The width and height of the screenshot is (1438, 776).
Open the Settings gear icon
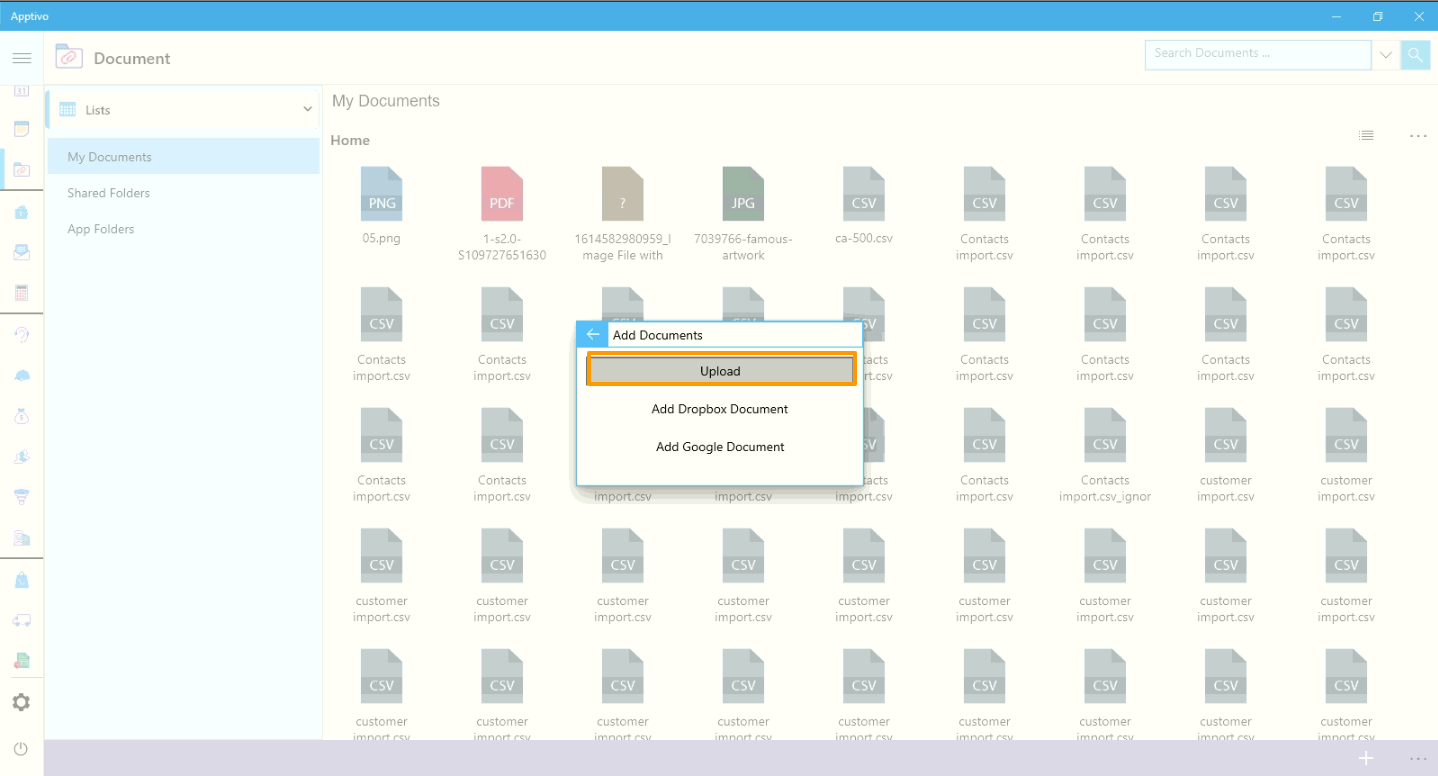coord(22,701)
